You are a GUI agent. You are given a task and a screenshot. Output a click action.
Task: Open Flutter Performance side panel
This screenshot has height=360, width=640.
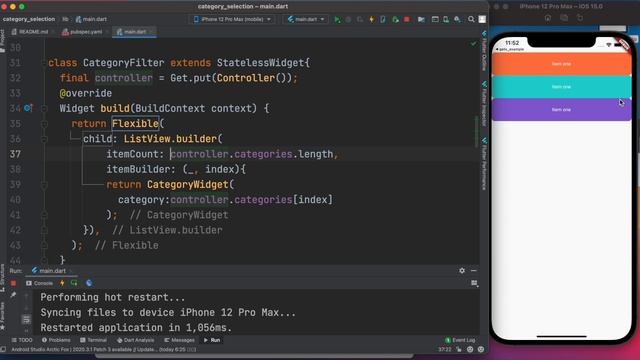(x=484, y=164)
